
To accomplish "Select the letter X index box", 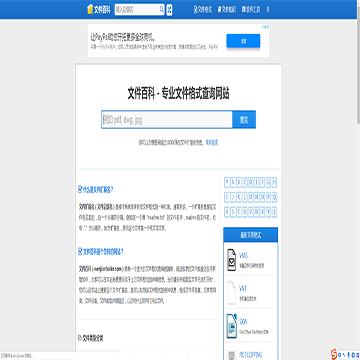I will (263, 212).
